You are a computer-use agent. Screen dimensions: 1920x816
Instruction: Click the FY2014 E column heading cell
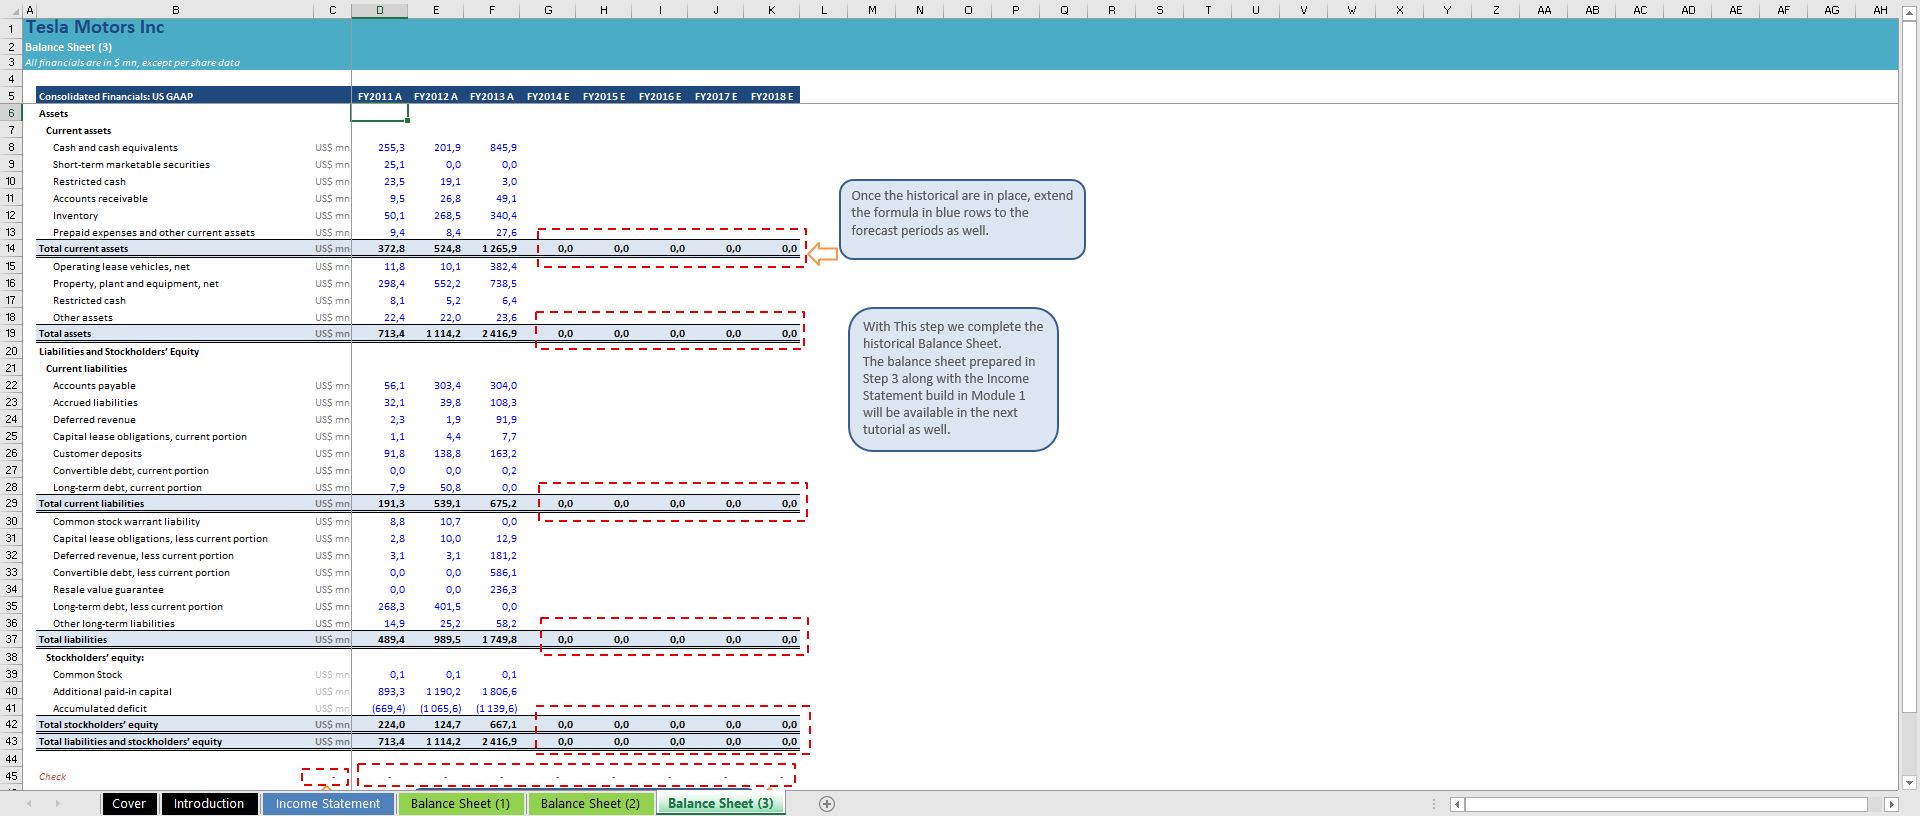click(548, 96)
